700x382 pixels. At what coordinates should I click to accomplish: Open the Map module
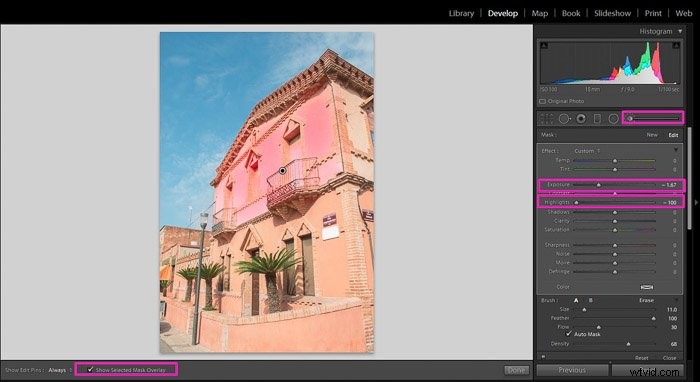pyautogui.click(x=540, y=13)
